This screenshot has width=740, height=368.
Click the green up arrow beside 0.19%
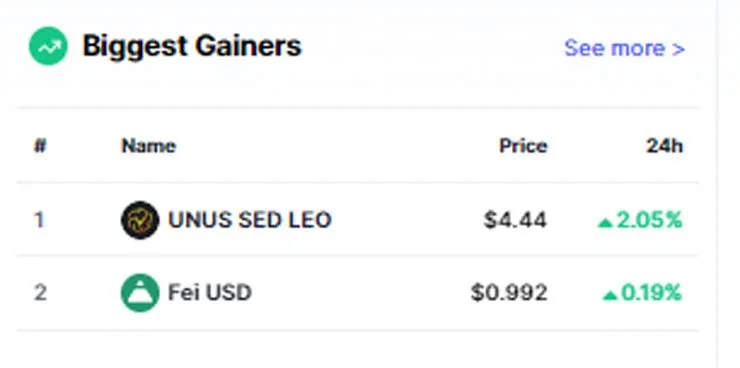pyautogui.click(x=610, y=295)
